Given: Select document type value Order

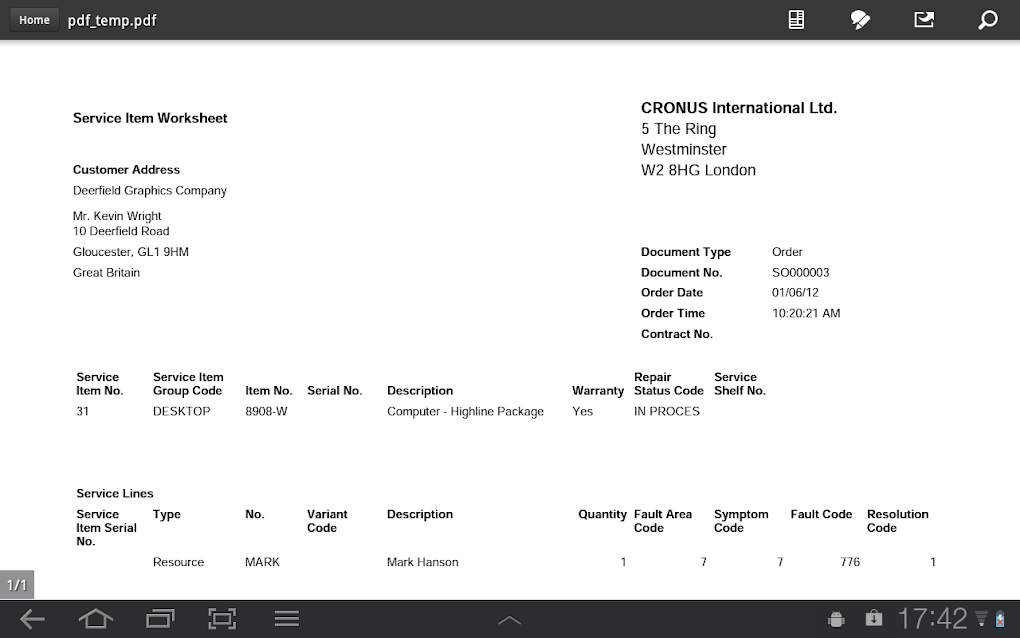Looking at the screenshot, I should pos(787,252).
